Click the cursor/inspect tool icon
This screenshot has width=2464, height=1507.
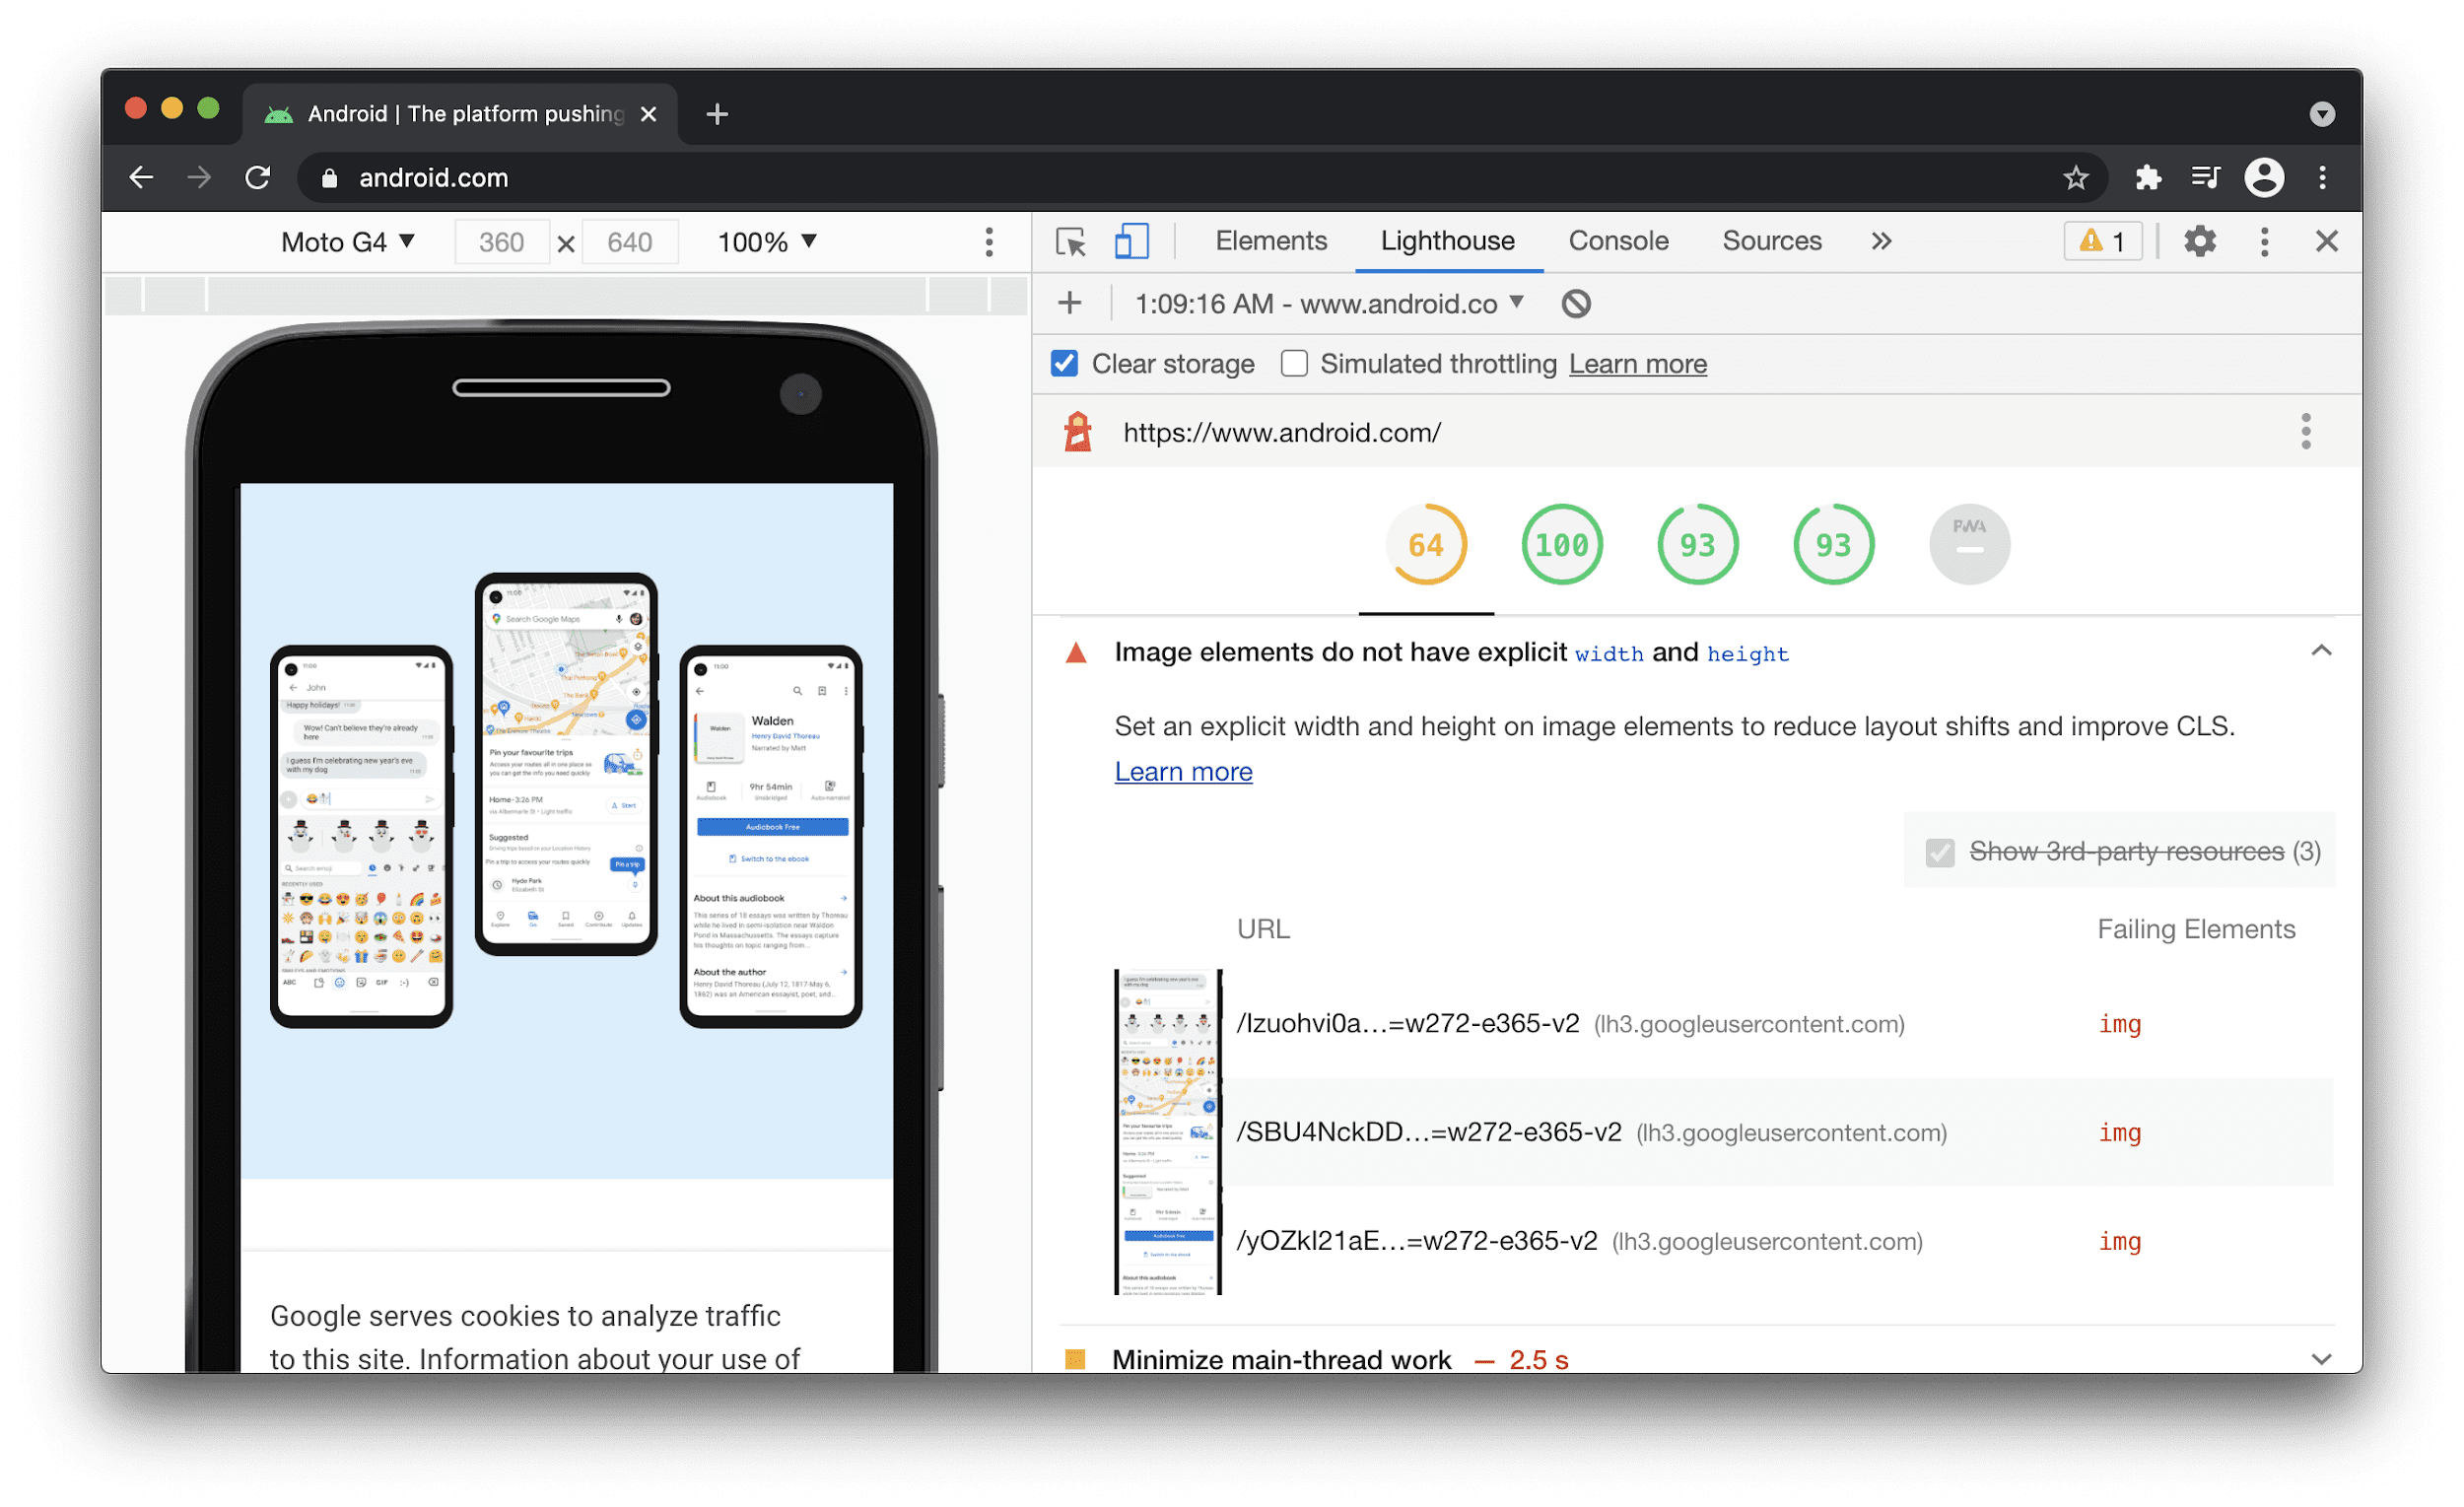[1070, 241]
